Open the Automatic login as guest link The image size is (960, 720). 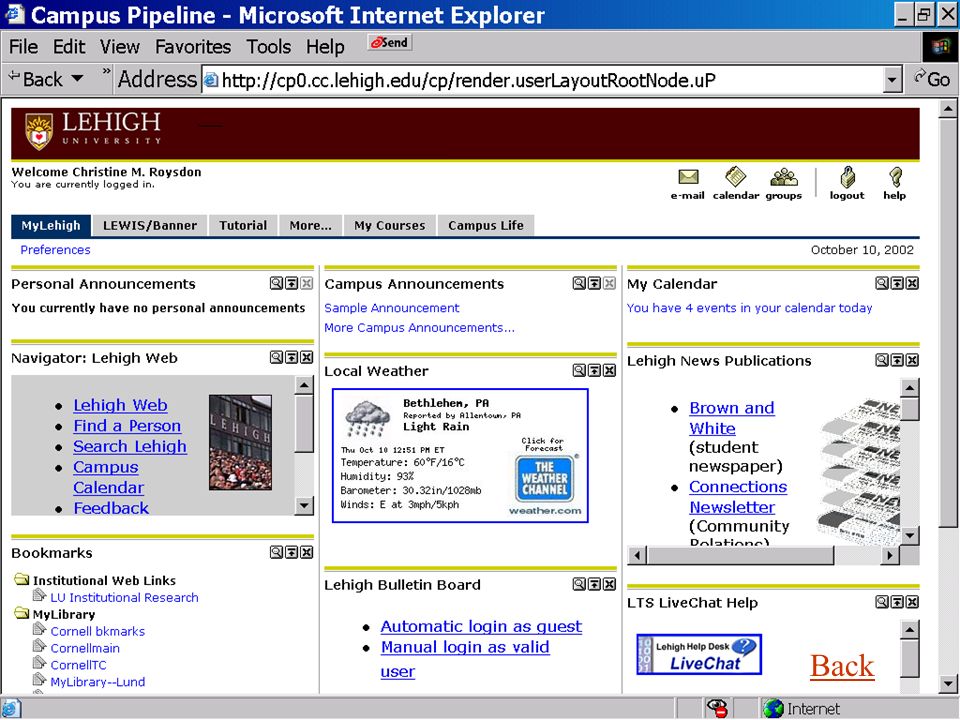click(481, 626)
